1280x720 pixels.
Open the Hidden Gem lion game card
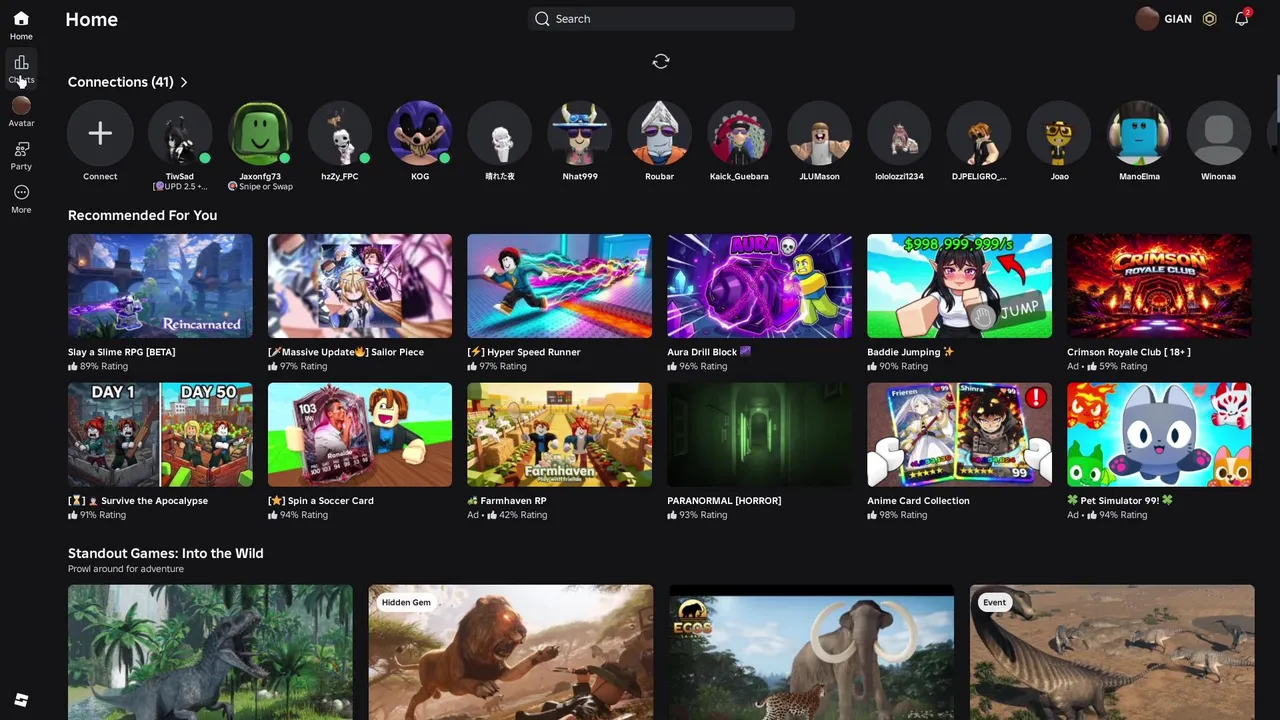[511, 652]
